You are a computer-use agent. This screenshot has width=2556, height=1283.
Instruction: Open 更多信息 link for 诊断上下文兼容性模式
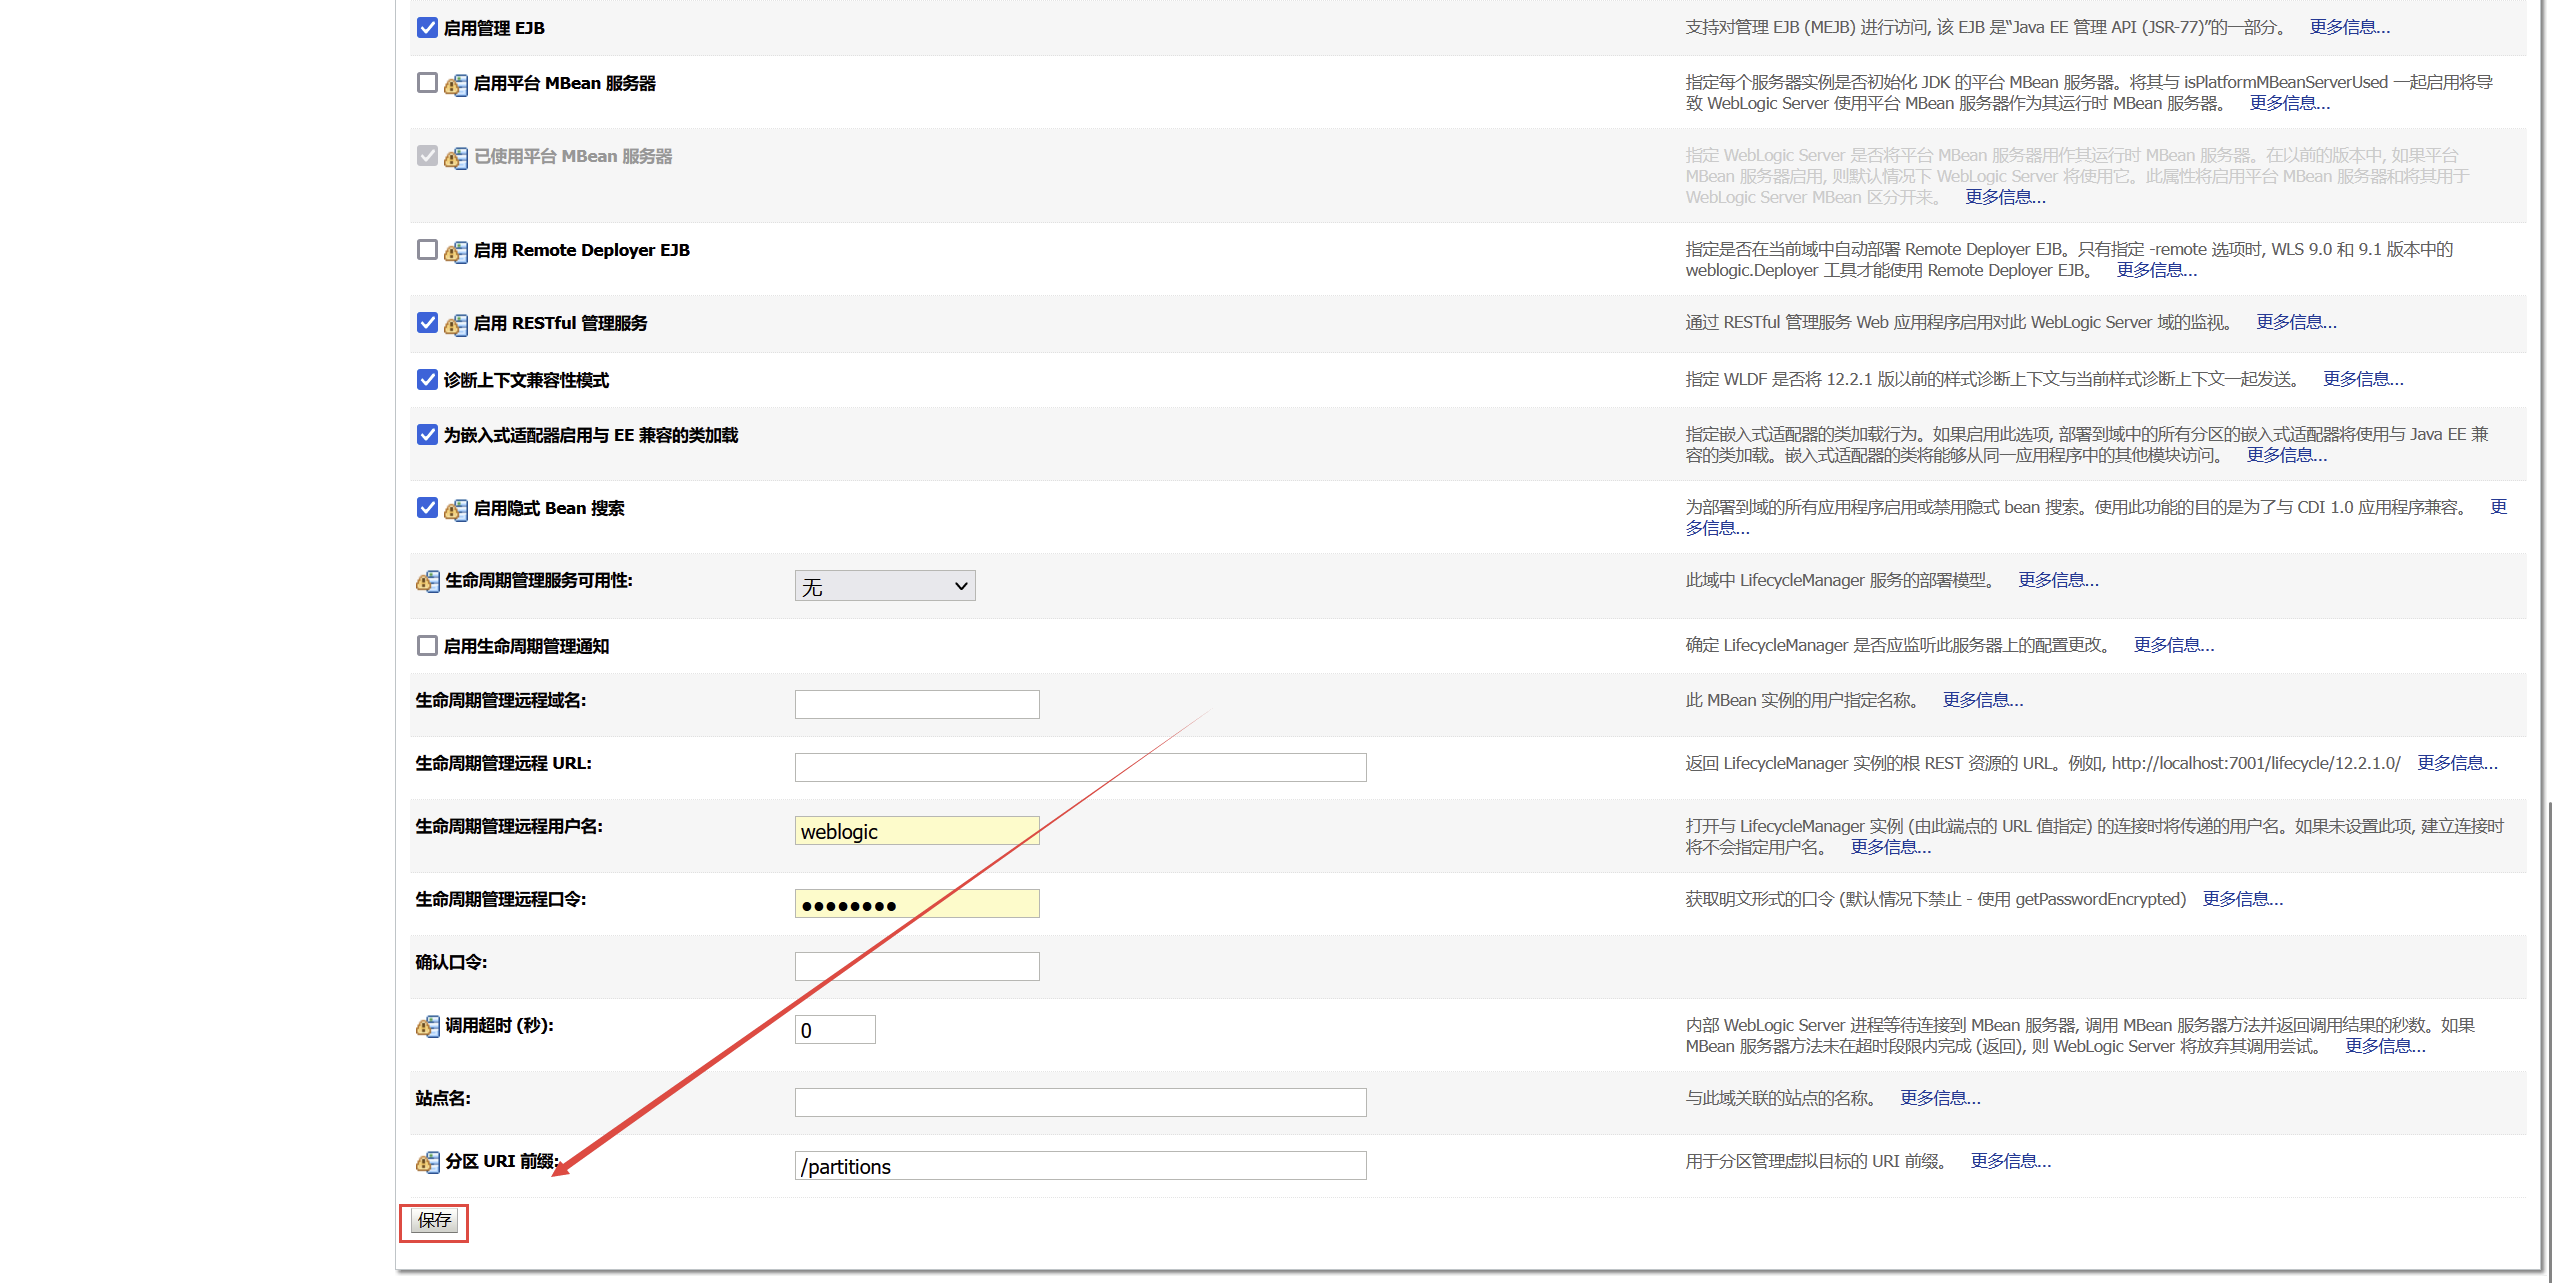2363,379
